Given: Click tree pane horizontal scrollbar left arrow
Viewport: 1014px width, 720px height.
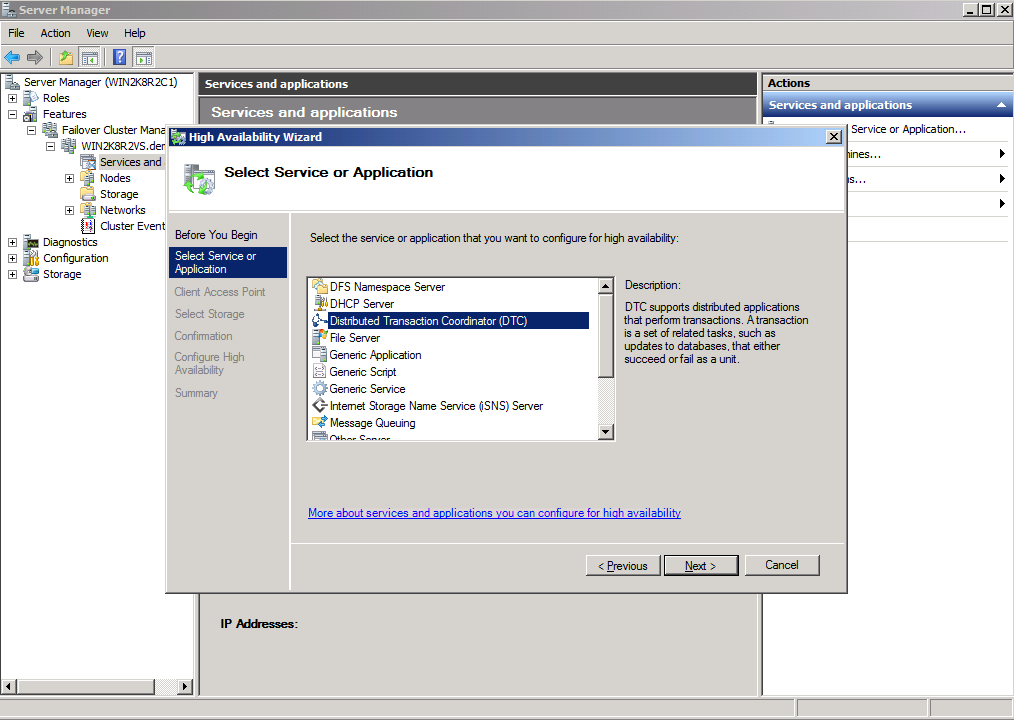Looking at the screenshot, I should (8, 686).
